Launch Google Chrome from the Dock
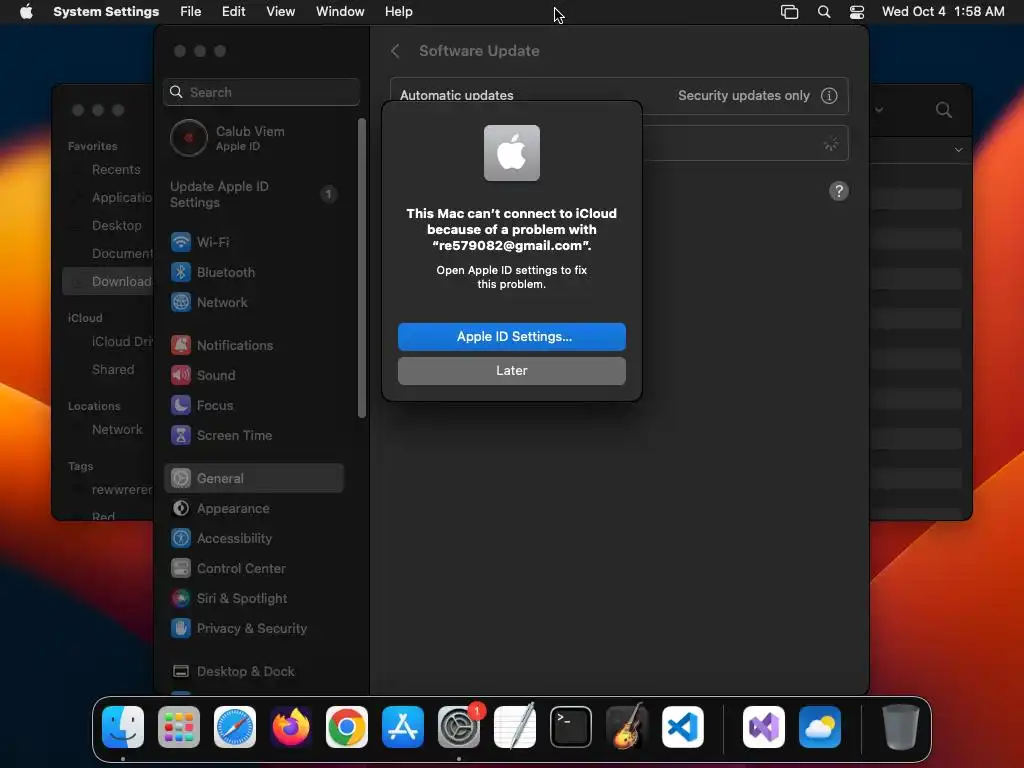This screenshot has width=1024, height=768. pyautogui.click(x=347, y=726)
